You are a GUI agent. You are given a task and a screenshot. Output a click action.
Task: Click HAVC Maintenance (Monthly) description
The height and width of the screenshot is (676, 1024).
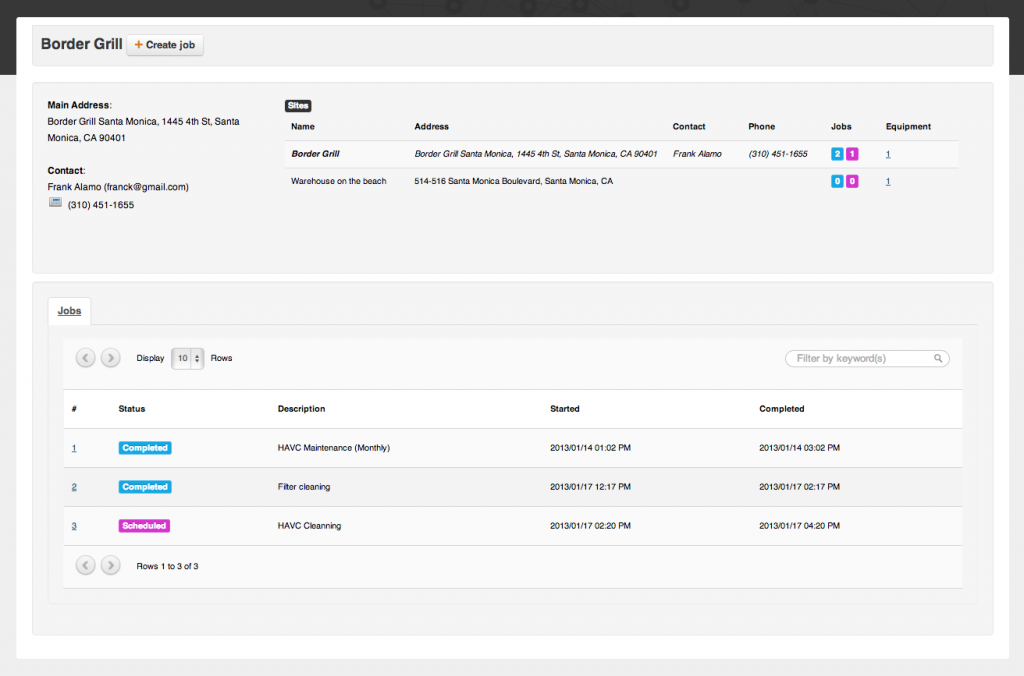(334, 448)
